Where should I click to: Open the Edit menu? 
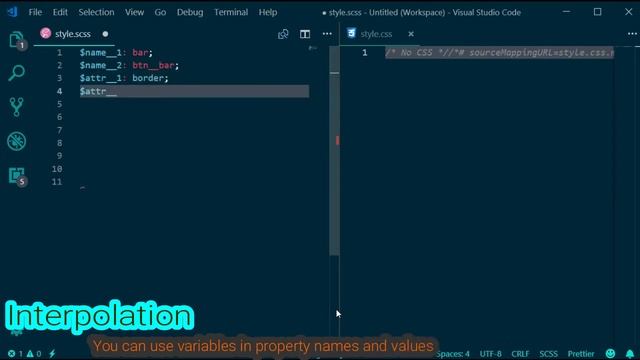(60, 12)
